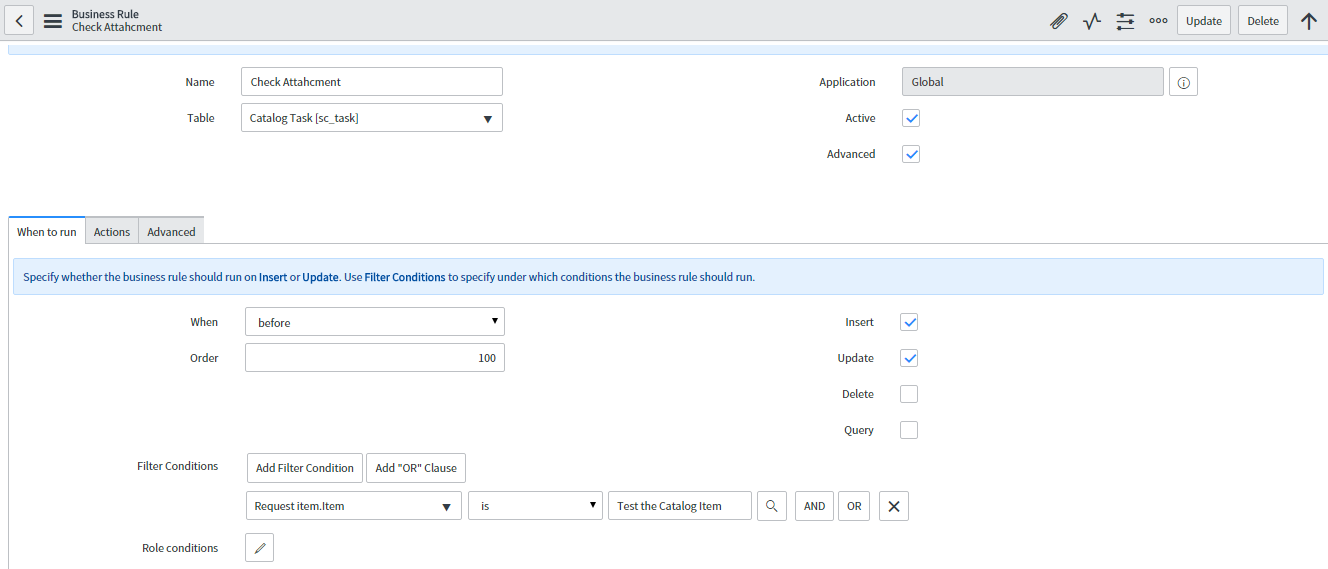Click Add Filter Condition button

[305, 468]
